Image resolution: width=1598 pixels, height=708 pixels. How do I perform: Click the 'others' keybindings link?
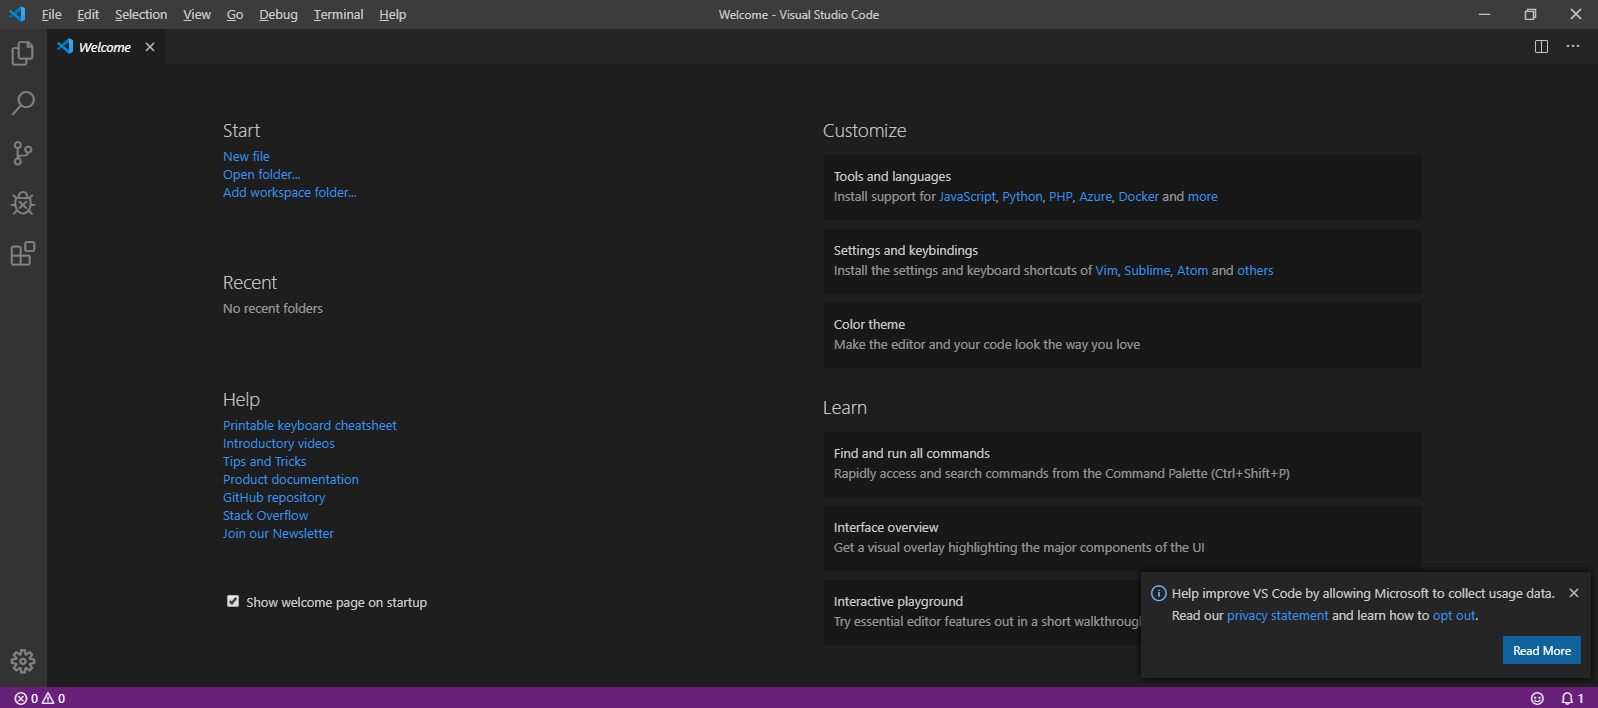tap(1255, 270)
